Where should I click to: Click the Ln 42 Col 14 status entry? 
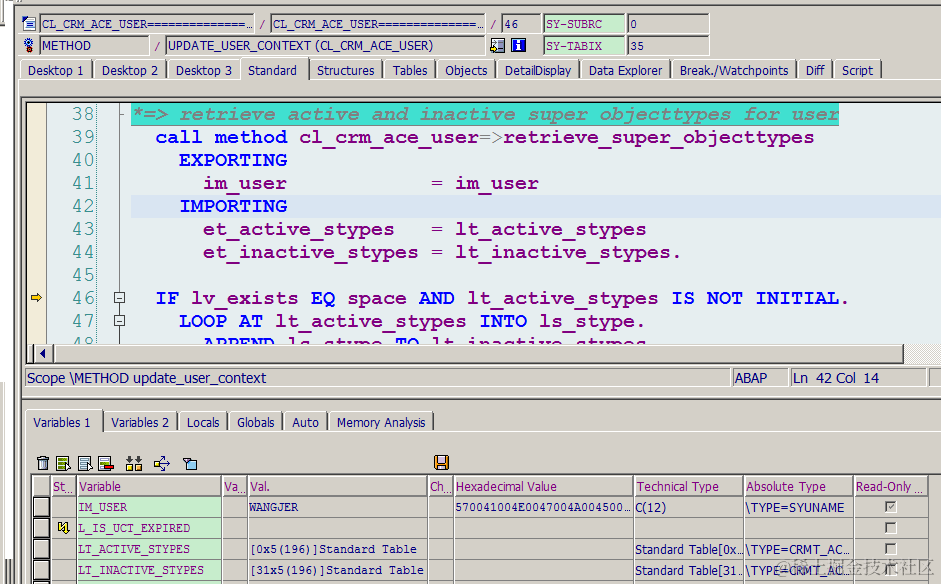pyautogui.click(x=858, y=378)
